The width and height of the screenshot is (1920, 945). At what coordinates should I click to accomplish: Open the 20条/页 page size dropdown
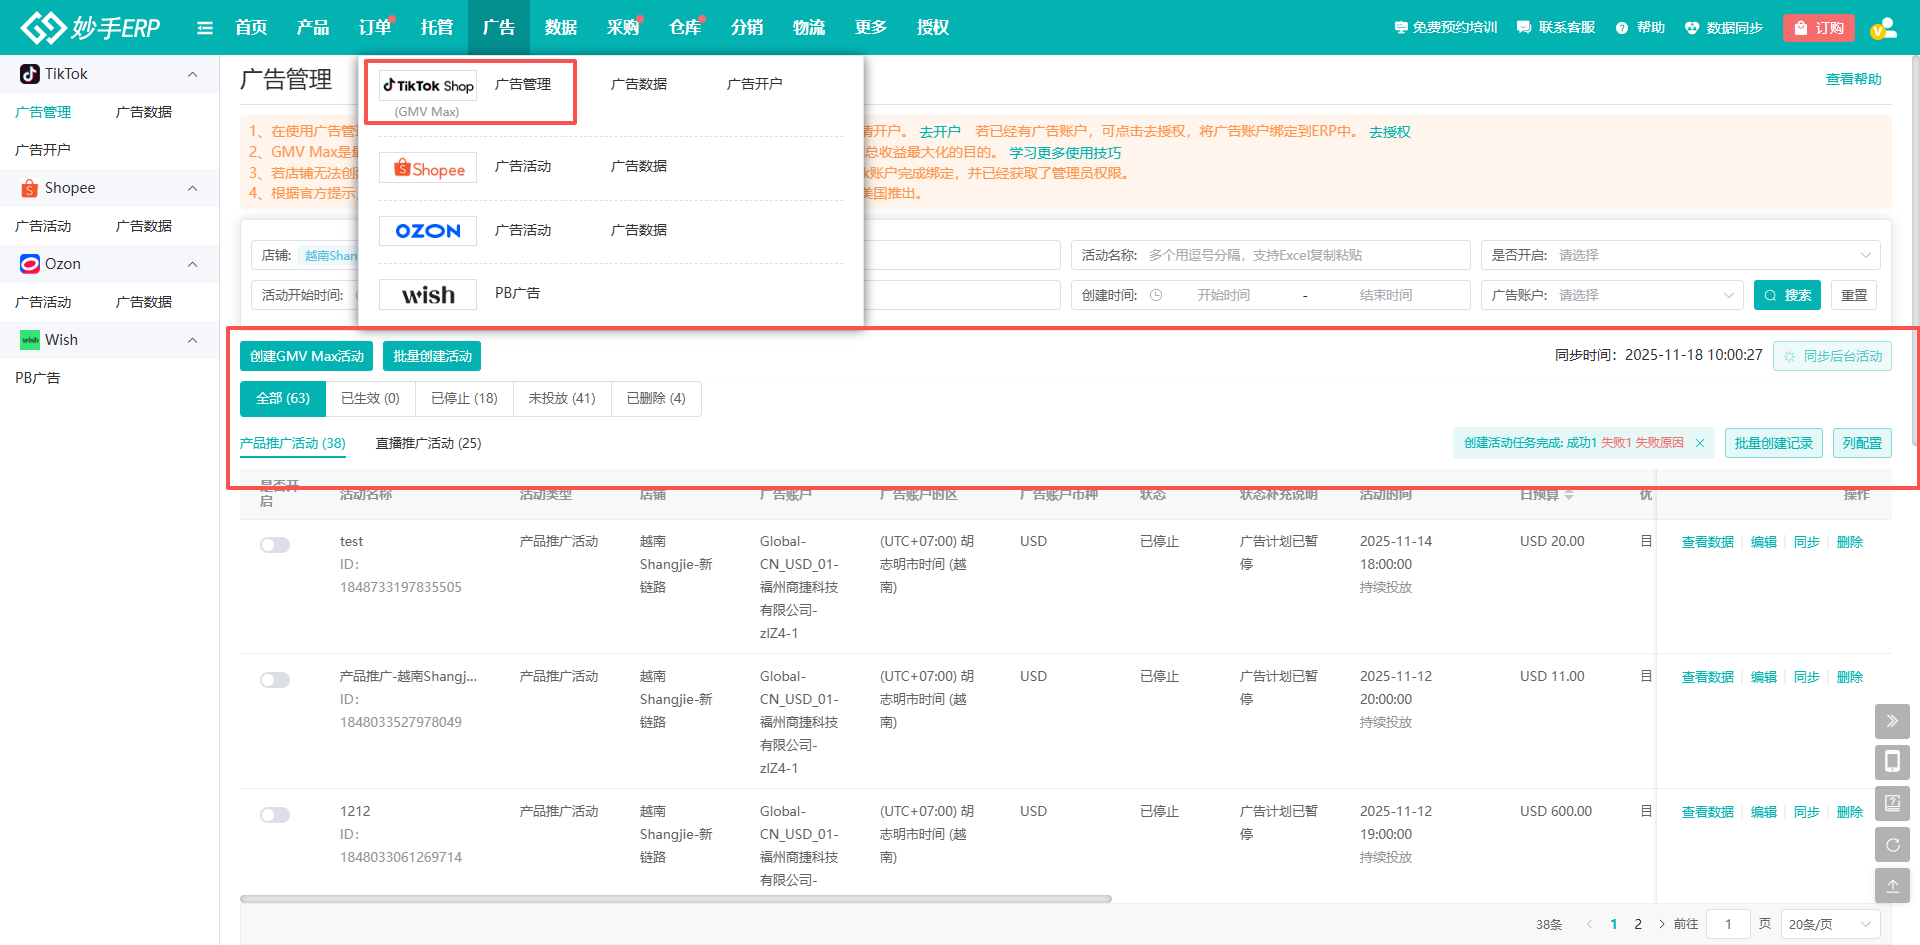tap(1829, 924)
